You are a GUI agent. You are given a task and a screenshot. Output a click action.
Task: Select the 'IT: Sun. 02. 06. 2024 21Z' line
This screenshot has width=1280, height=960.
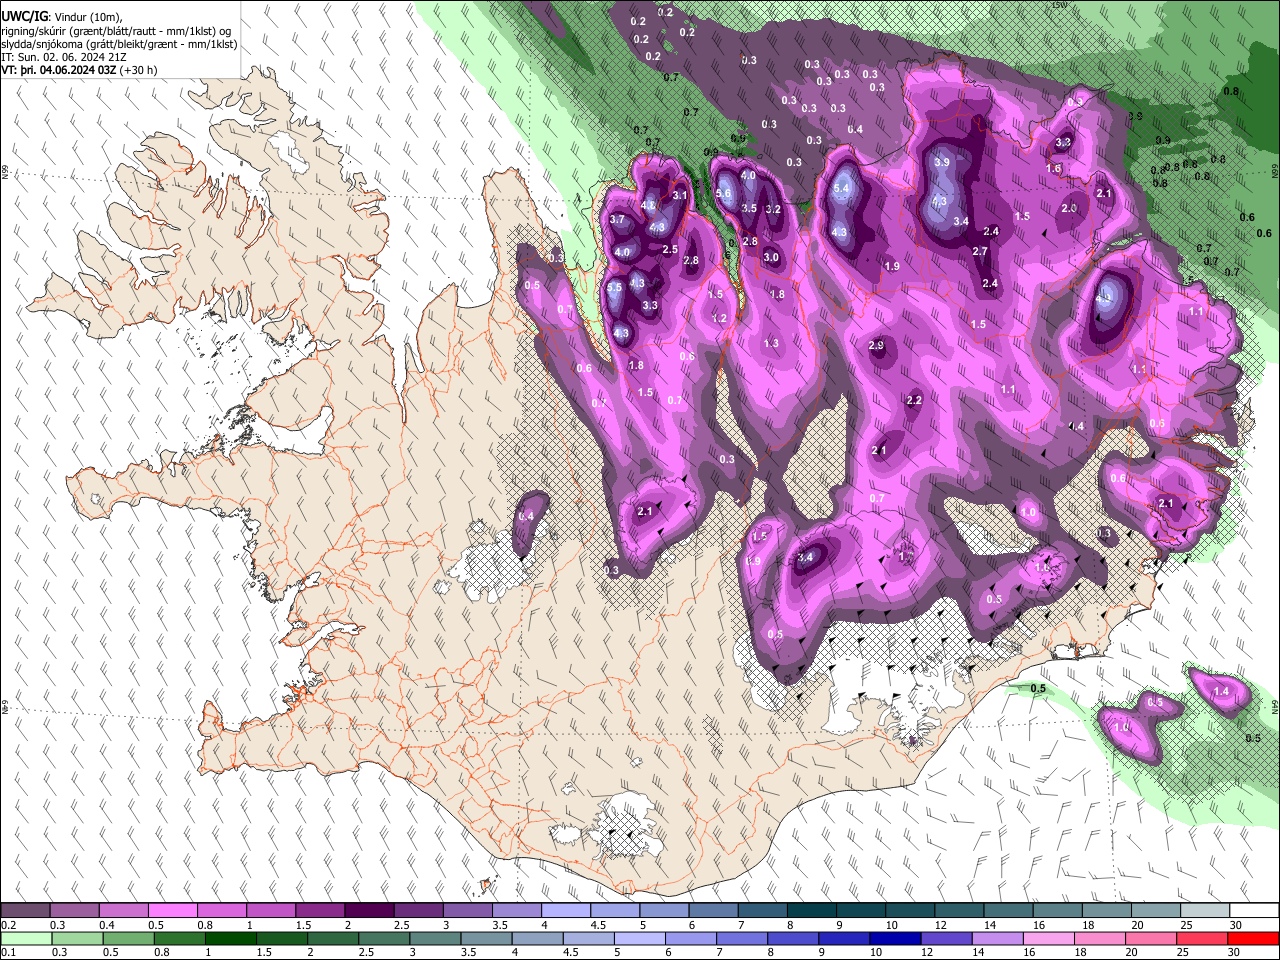click(x=64, y=57)
